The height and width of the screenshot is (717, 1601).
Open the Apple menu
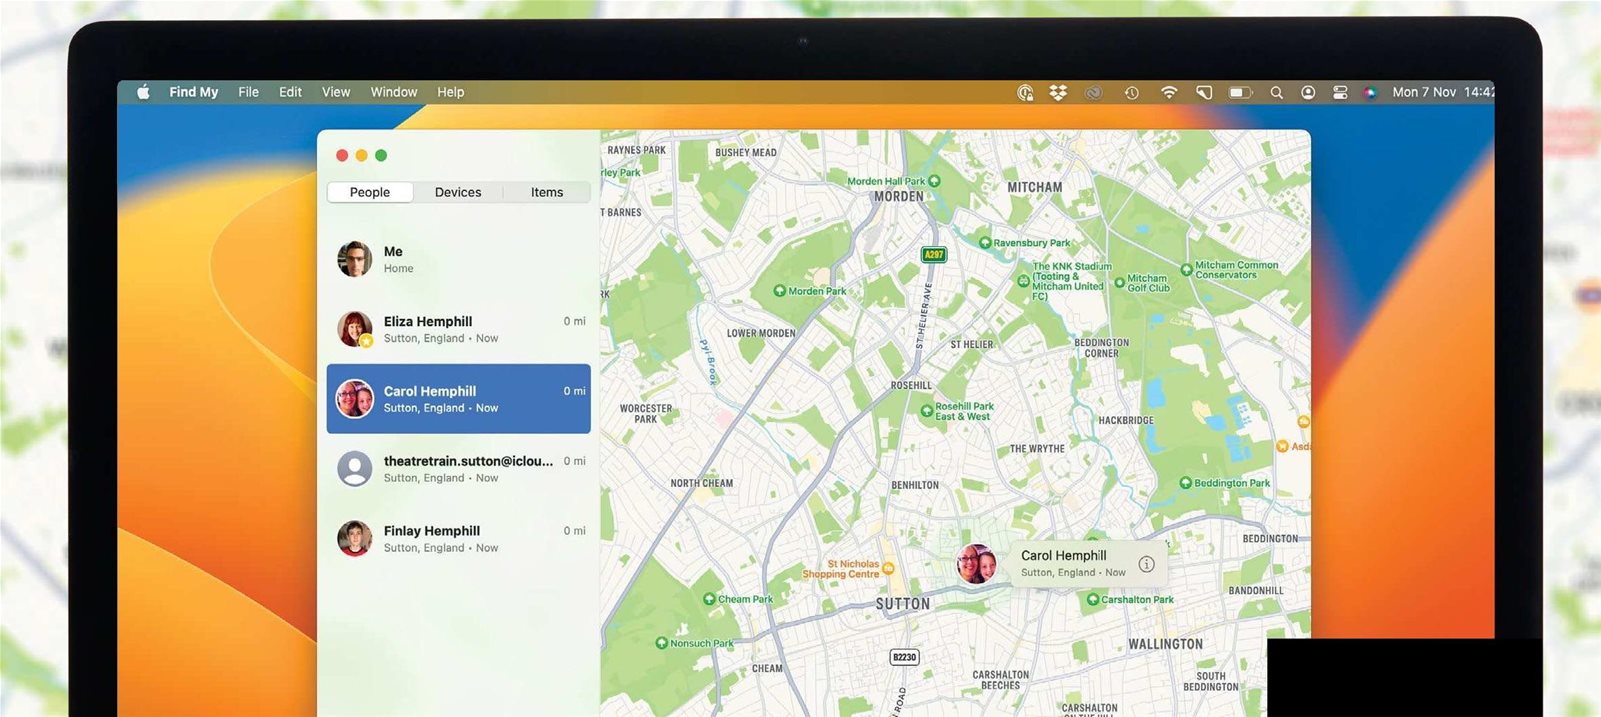click(x=143, y=92)
